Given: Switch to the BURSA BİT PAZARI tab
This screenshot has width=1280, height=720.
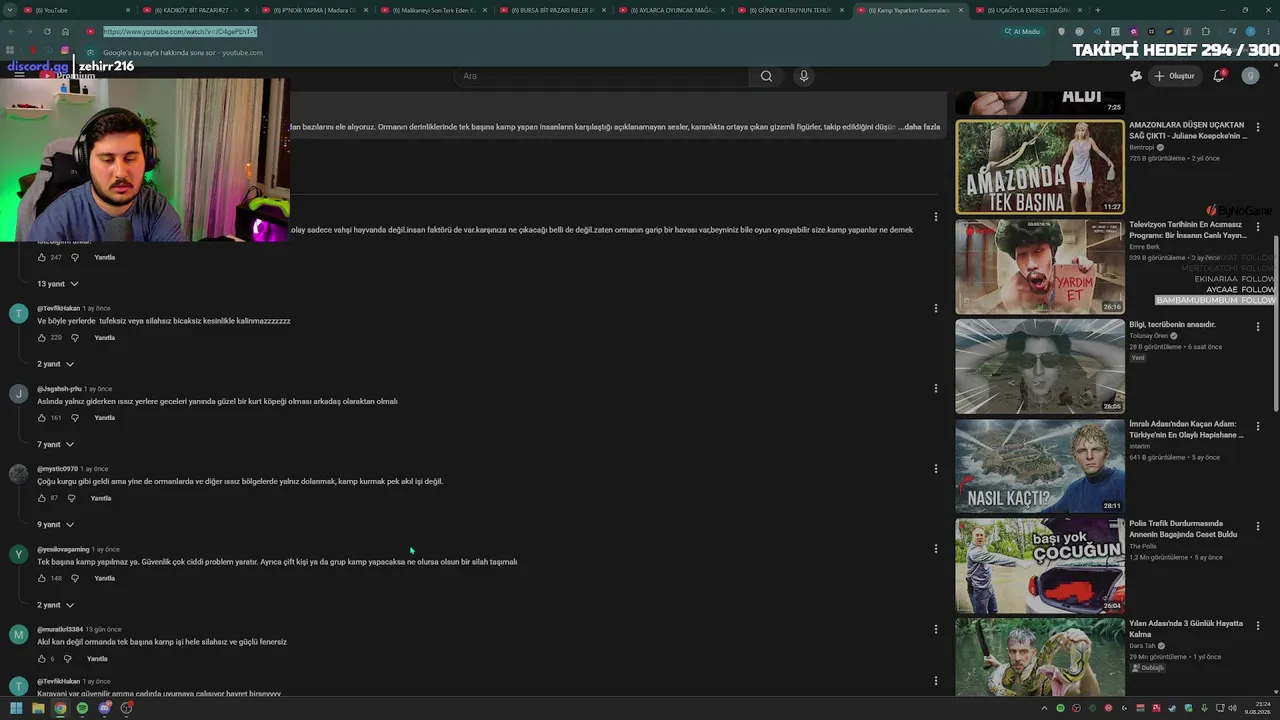Looking at the screenshot, I should click(x=550, y=10).
